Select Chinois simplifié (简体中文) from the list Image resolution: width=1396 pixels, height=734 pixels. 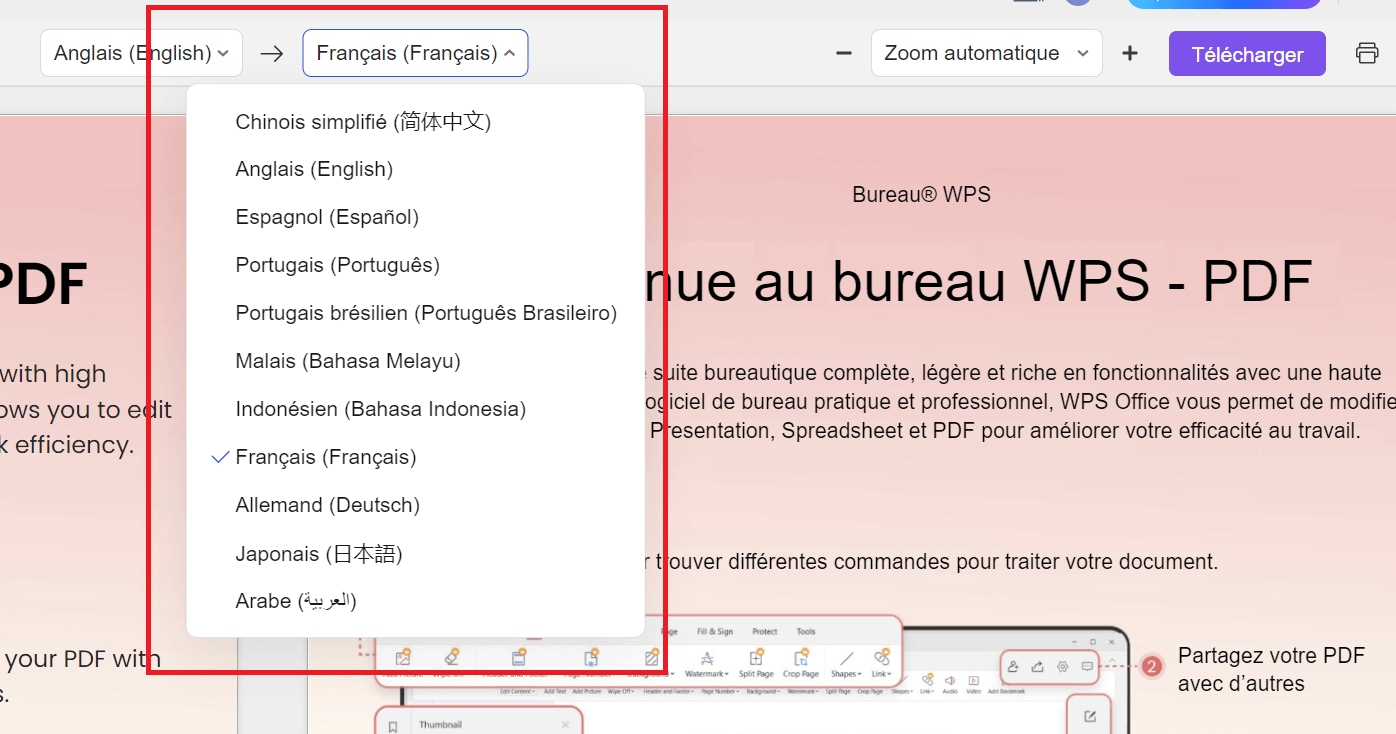(x=415, y=122)
